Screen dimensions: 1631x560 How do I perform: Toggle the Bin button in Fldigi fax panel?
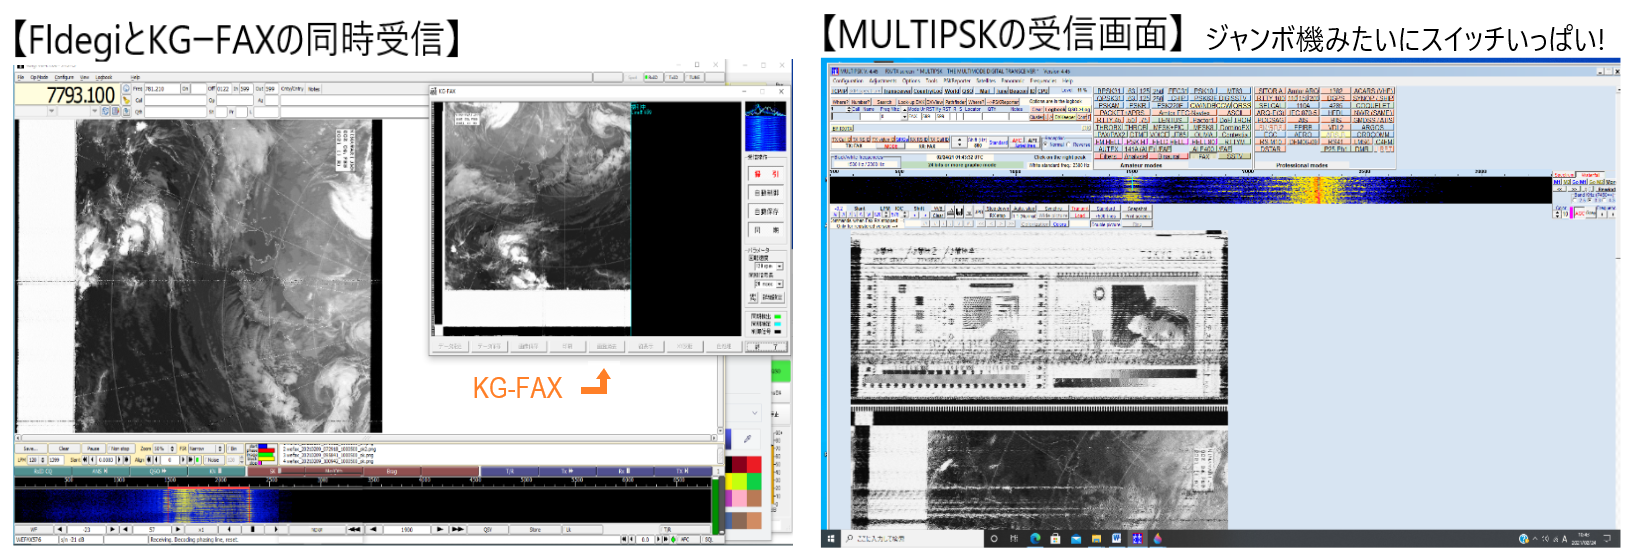(233, 448)
